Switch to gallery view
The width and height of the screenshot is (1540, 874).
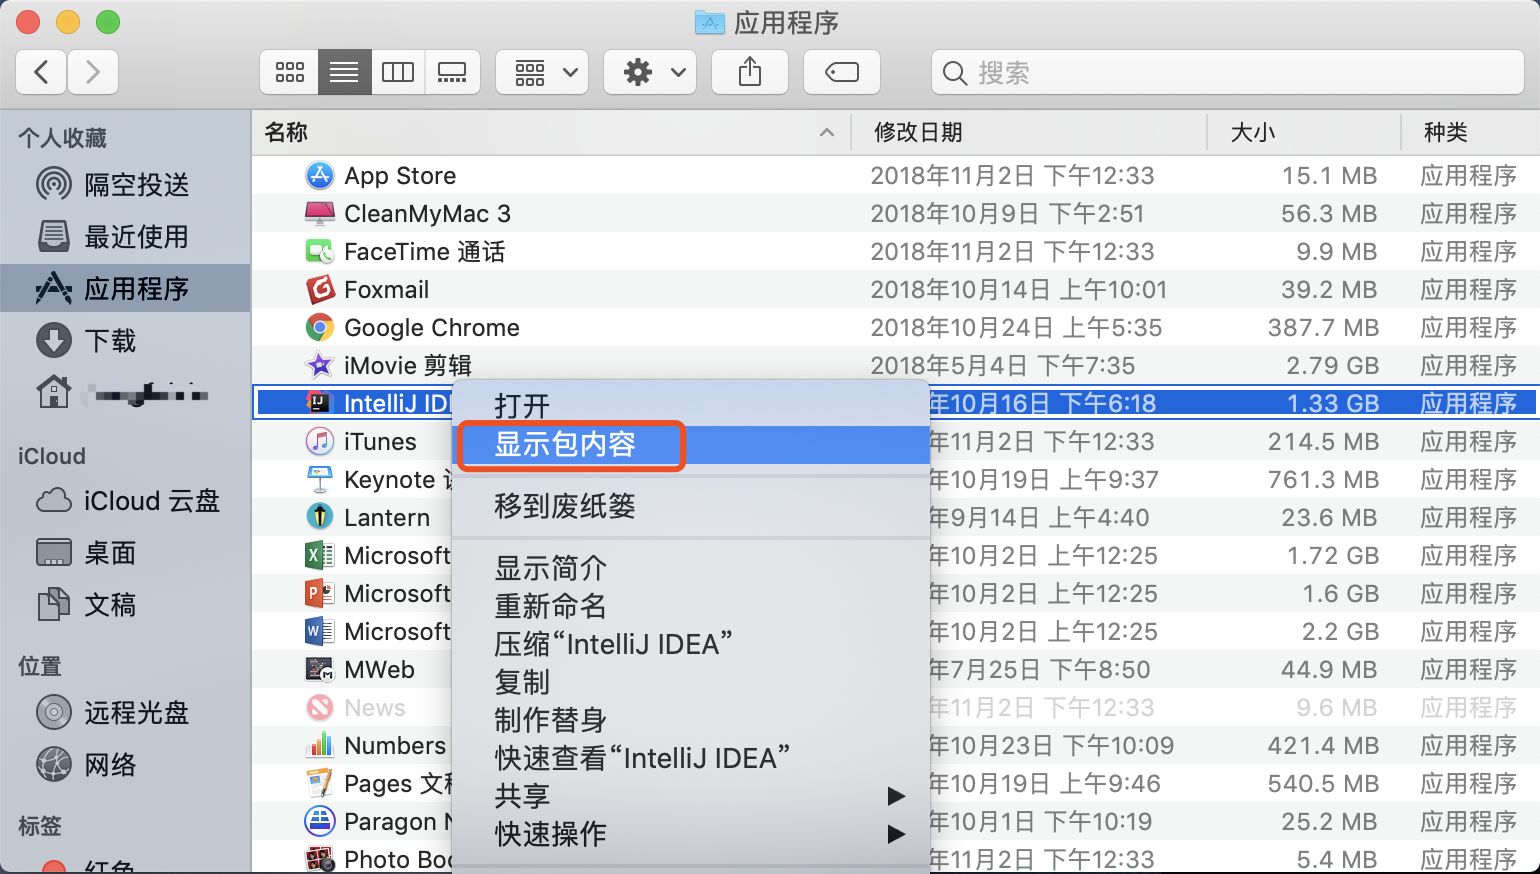click(x=452, y=72)
